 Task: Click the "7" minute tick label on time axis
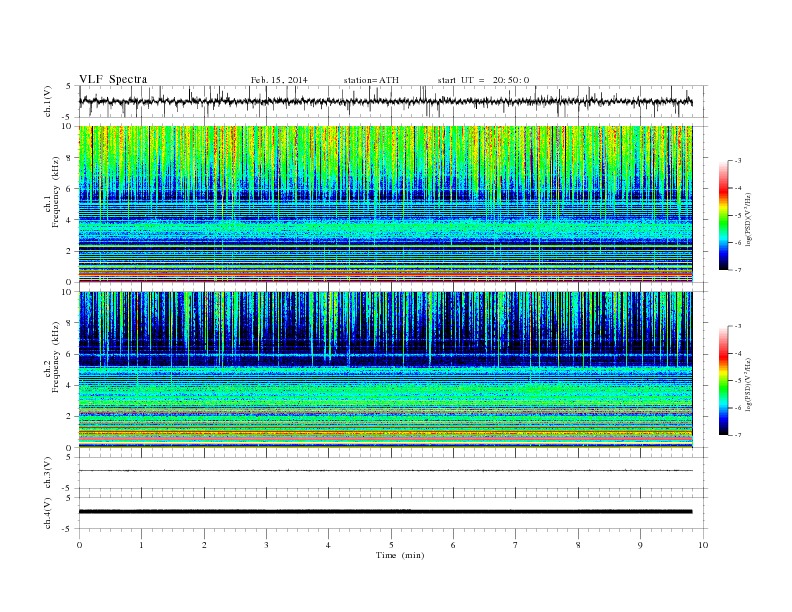516,545
